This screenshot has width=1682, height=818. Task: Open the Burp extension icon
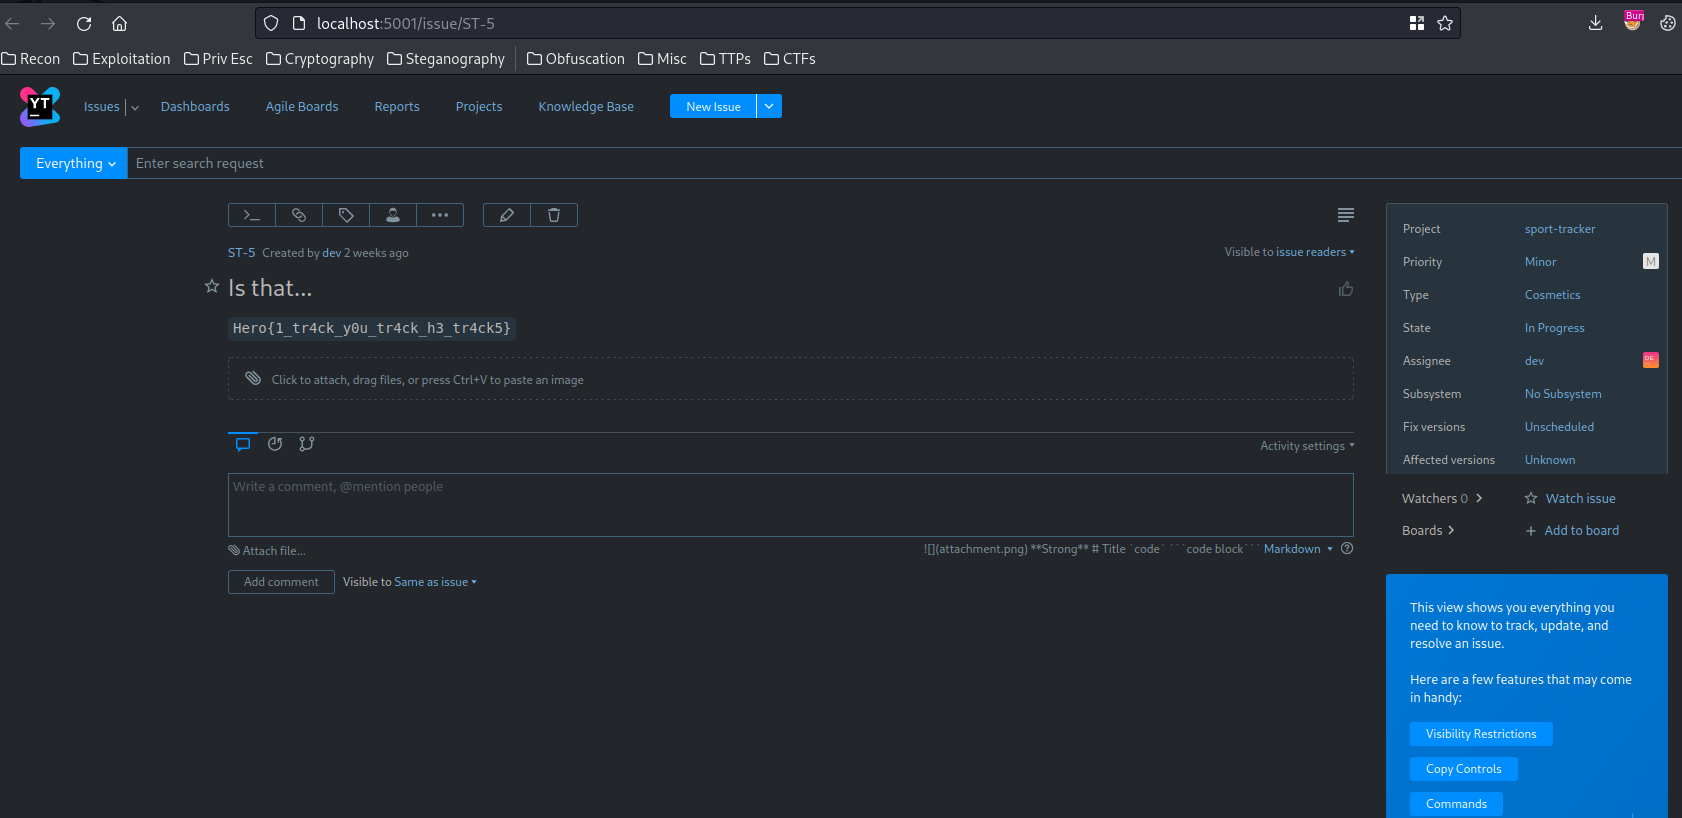[x=1633, y=21]
